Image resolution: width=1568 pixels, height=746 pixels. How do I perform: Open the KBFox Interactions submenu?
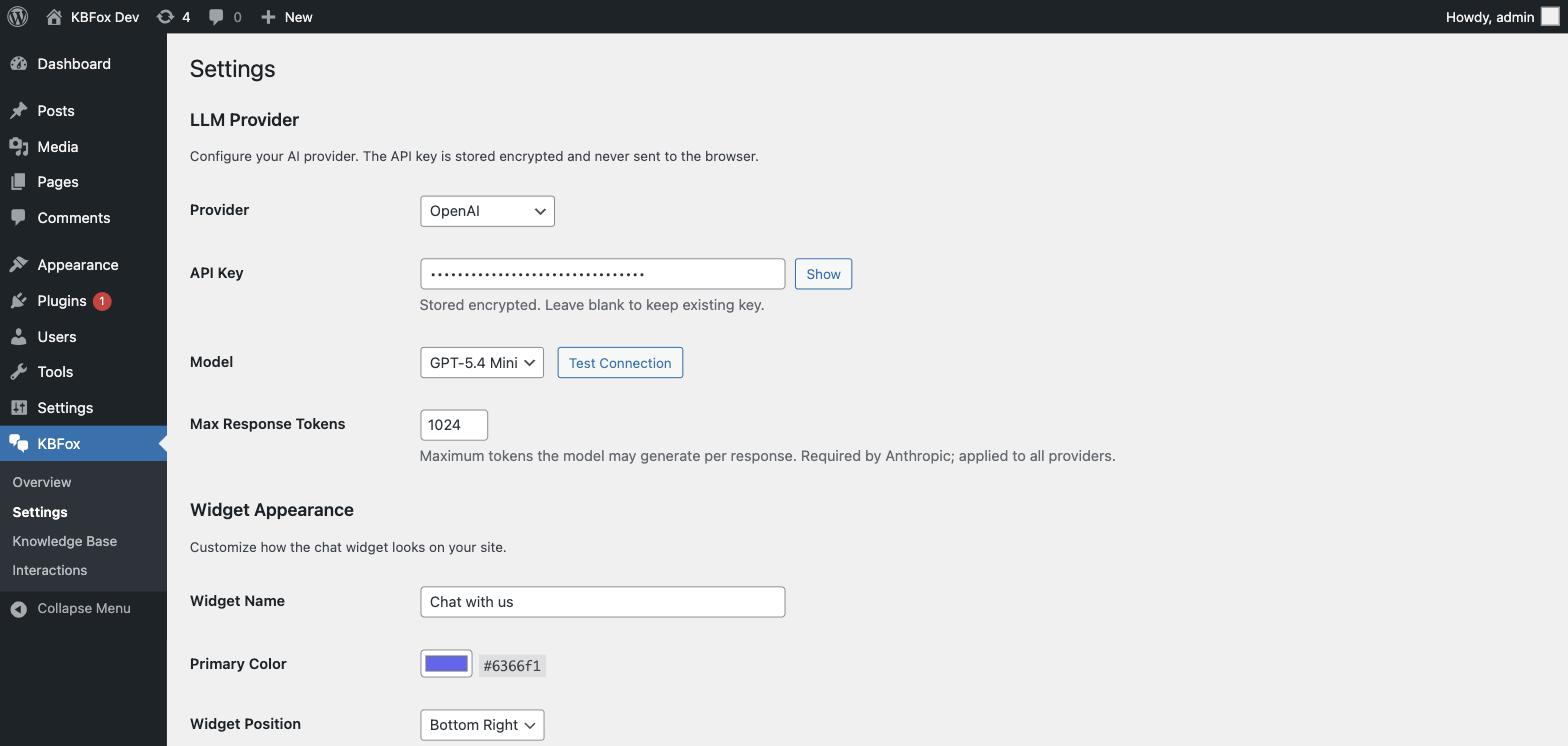(x=50, y=570)
